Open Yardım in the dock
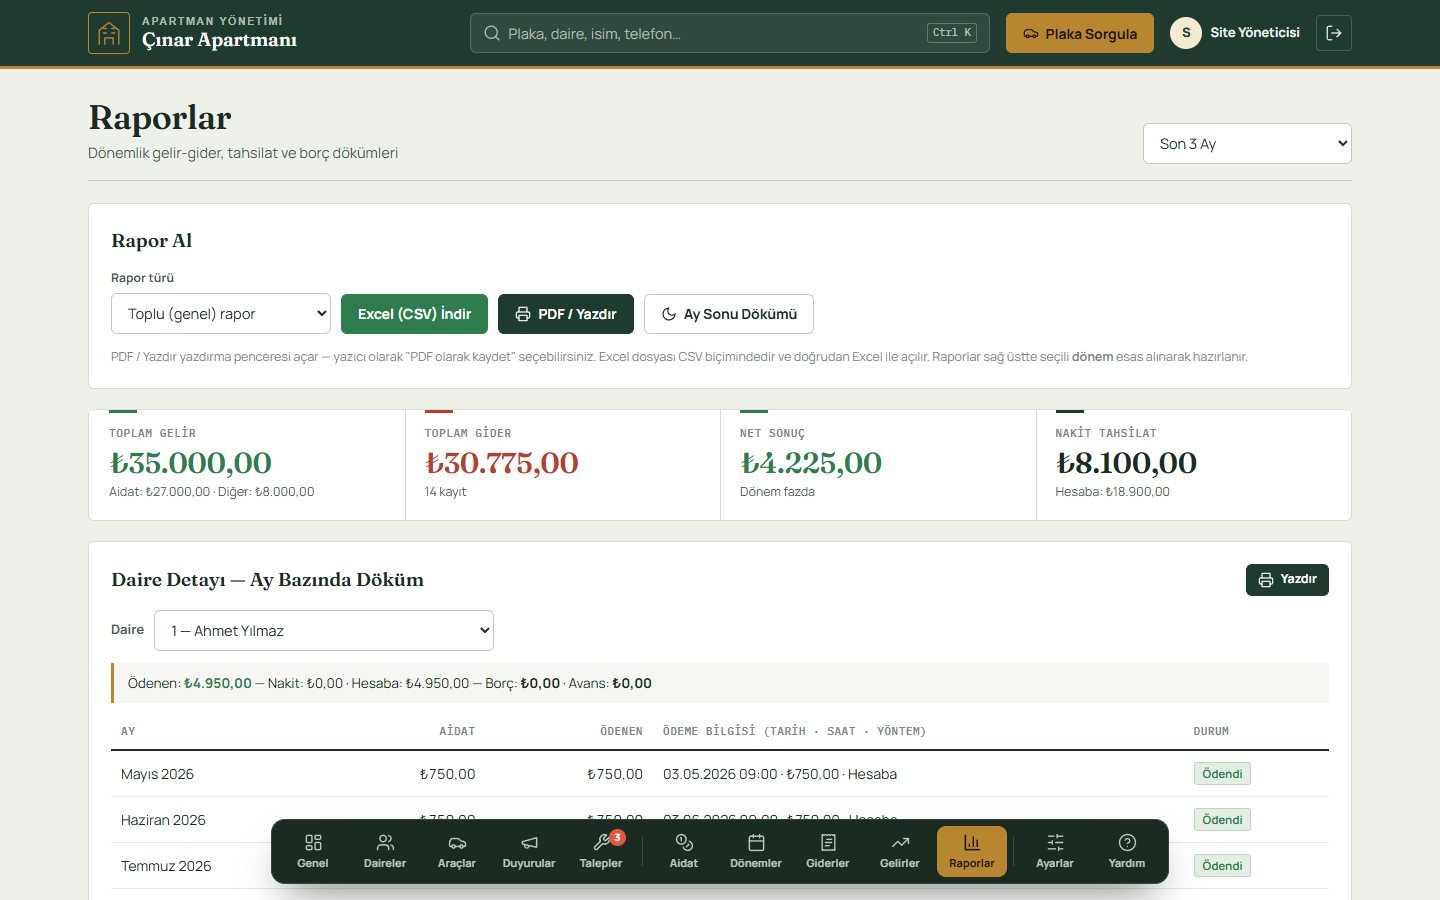 click(1127, 851)
